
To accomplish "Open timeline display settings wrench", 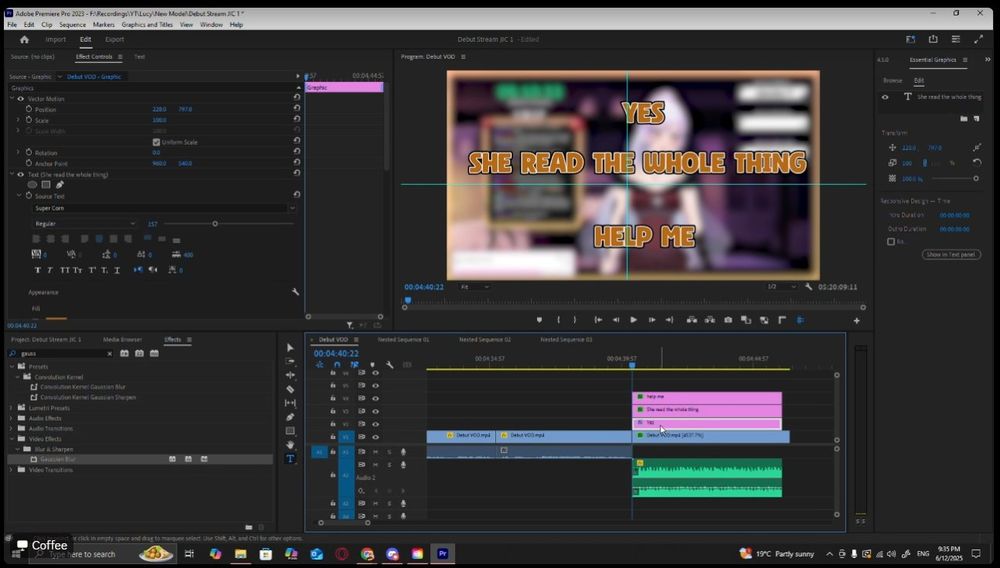I will (x=390, y=365).
